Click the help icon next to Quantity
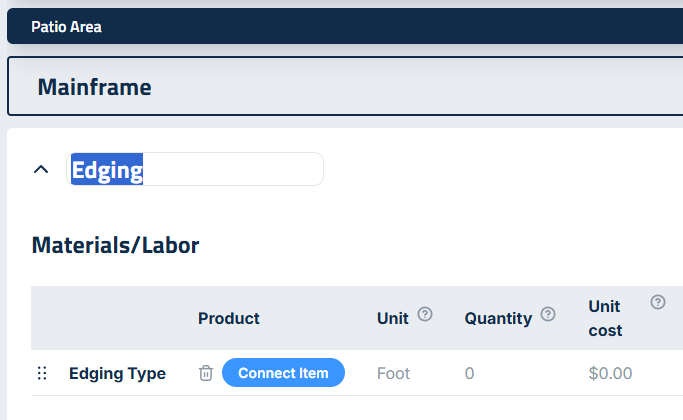The image size is (683, 420). tap(548, 315)
